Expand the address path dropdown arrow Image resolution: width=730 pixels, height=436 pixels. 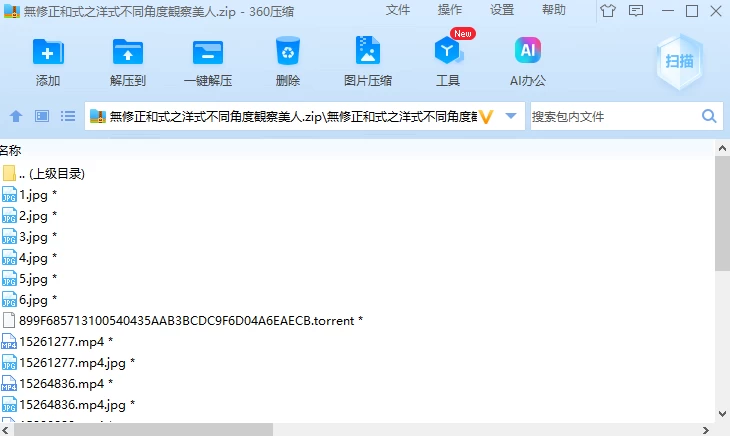[x=511, y=116]
